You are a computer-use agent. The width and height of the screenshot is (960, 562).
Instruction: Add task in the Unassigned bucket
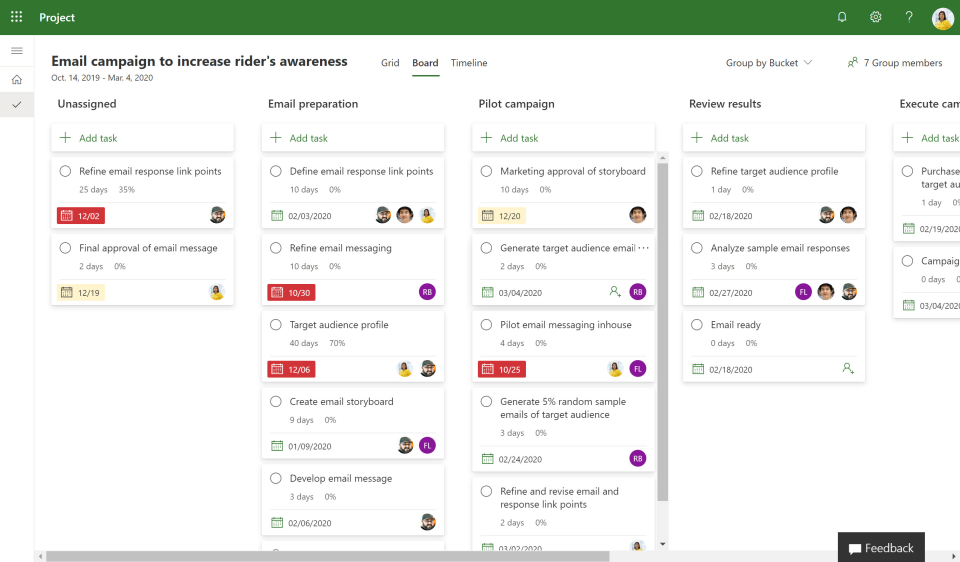[x=142, y=138]
